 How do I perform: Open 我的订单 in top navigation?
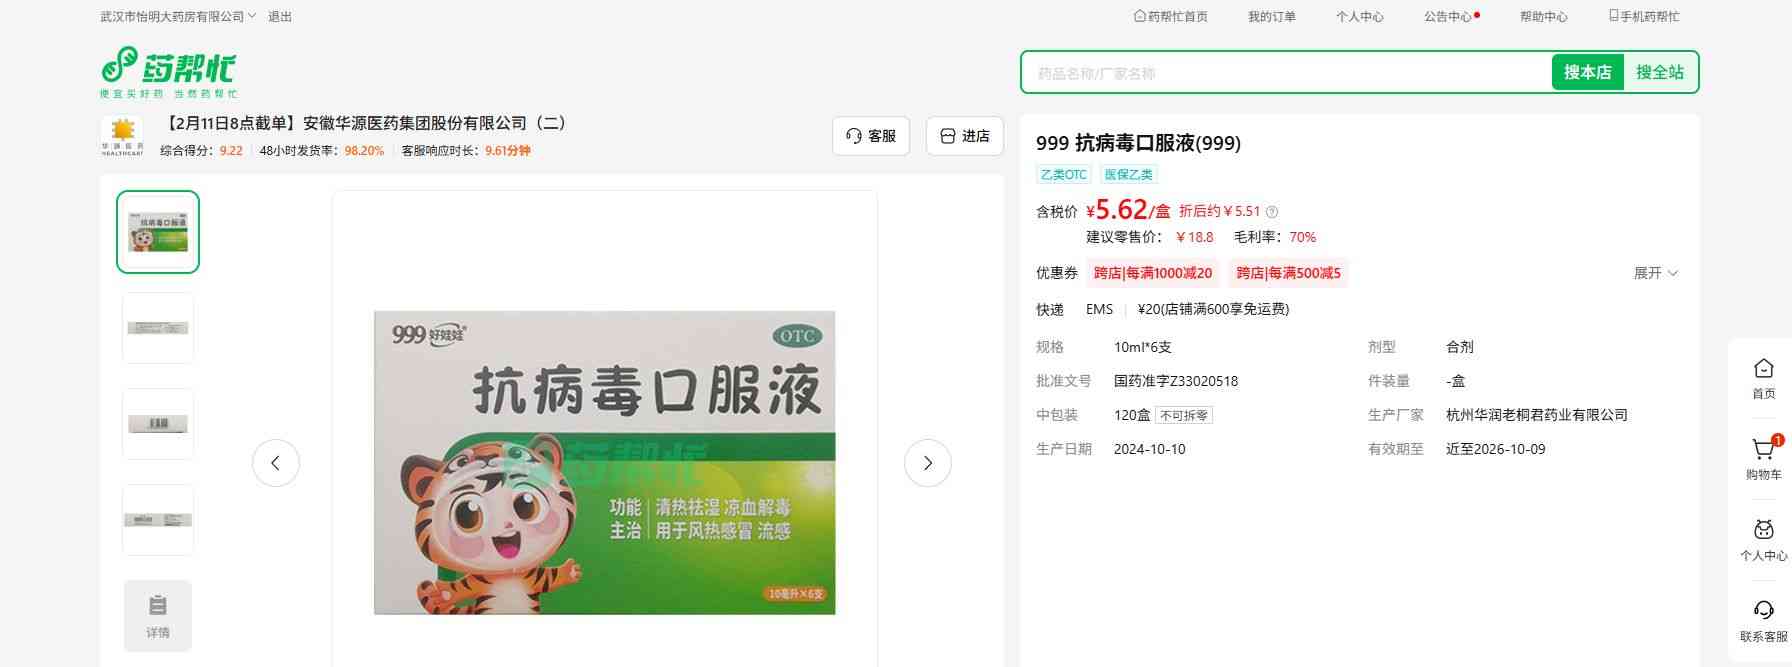coord(1271,17)
